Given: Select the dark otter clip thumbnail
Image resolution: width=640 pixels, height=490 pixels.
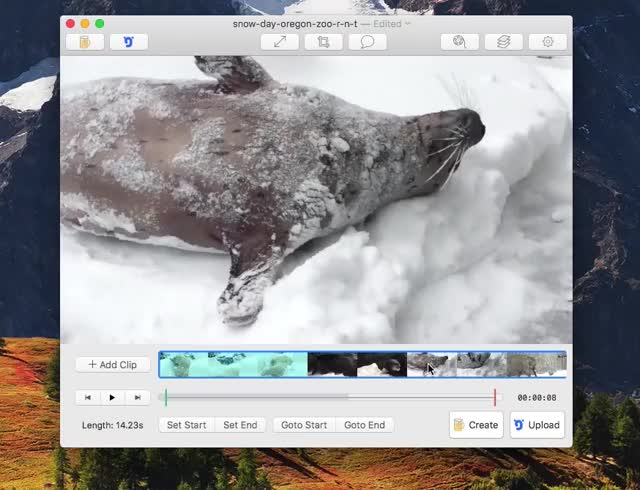Looking at the screenshot, I should [x=357, y=365].
